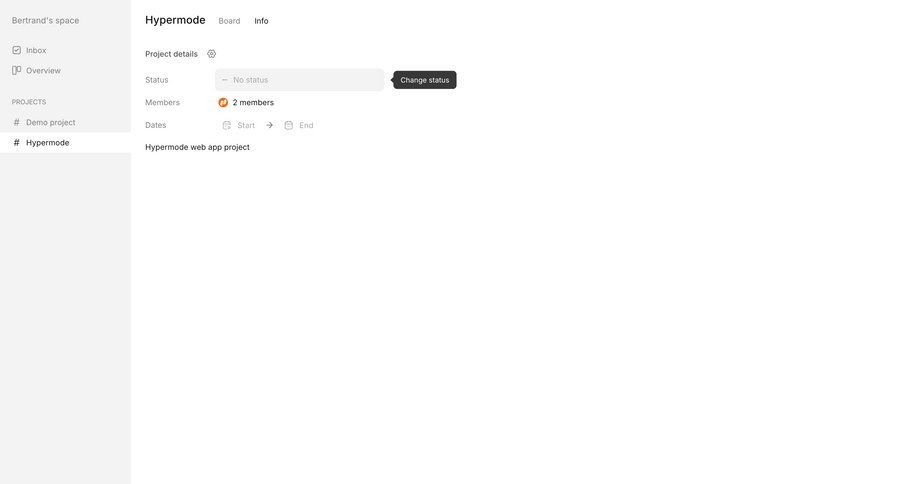Click the End date calendar icon
Screen dimensions: 900x484
coord(289,125)
